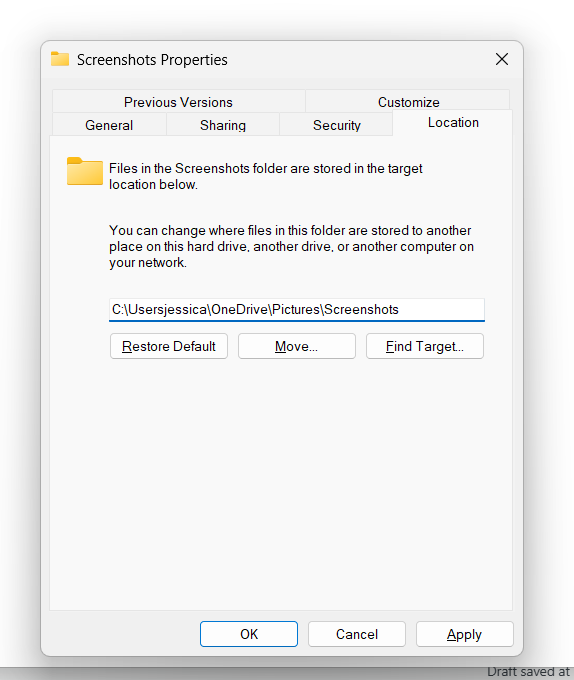Click the small folder icon in title bar

point(60,59)
